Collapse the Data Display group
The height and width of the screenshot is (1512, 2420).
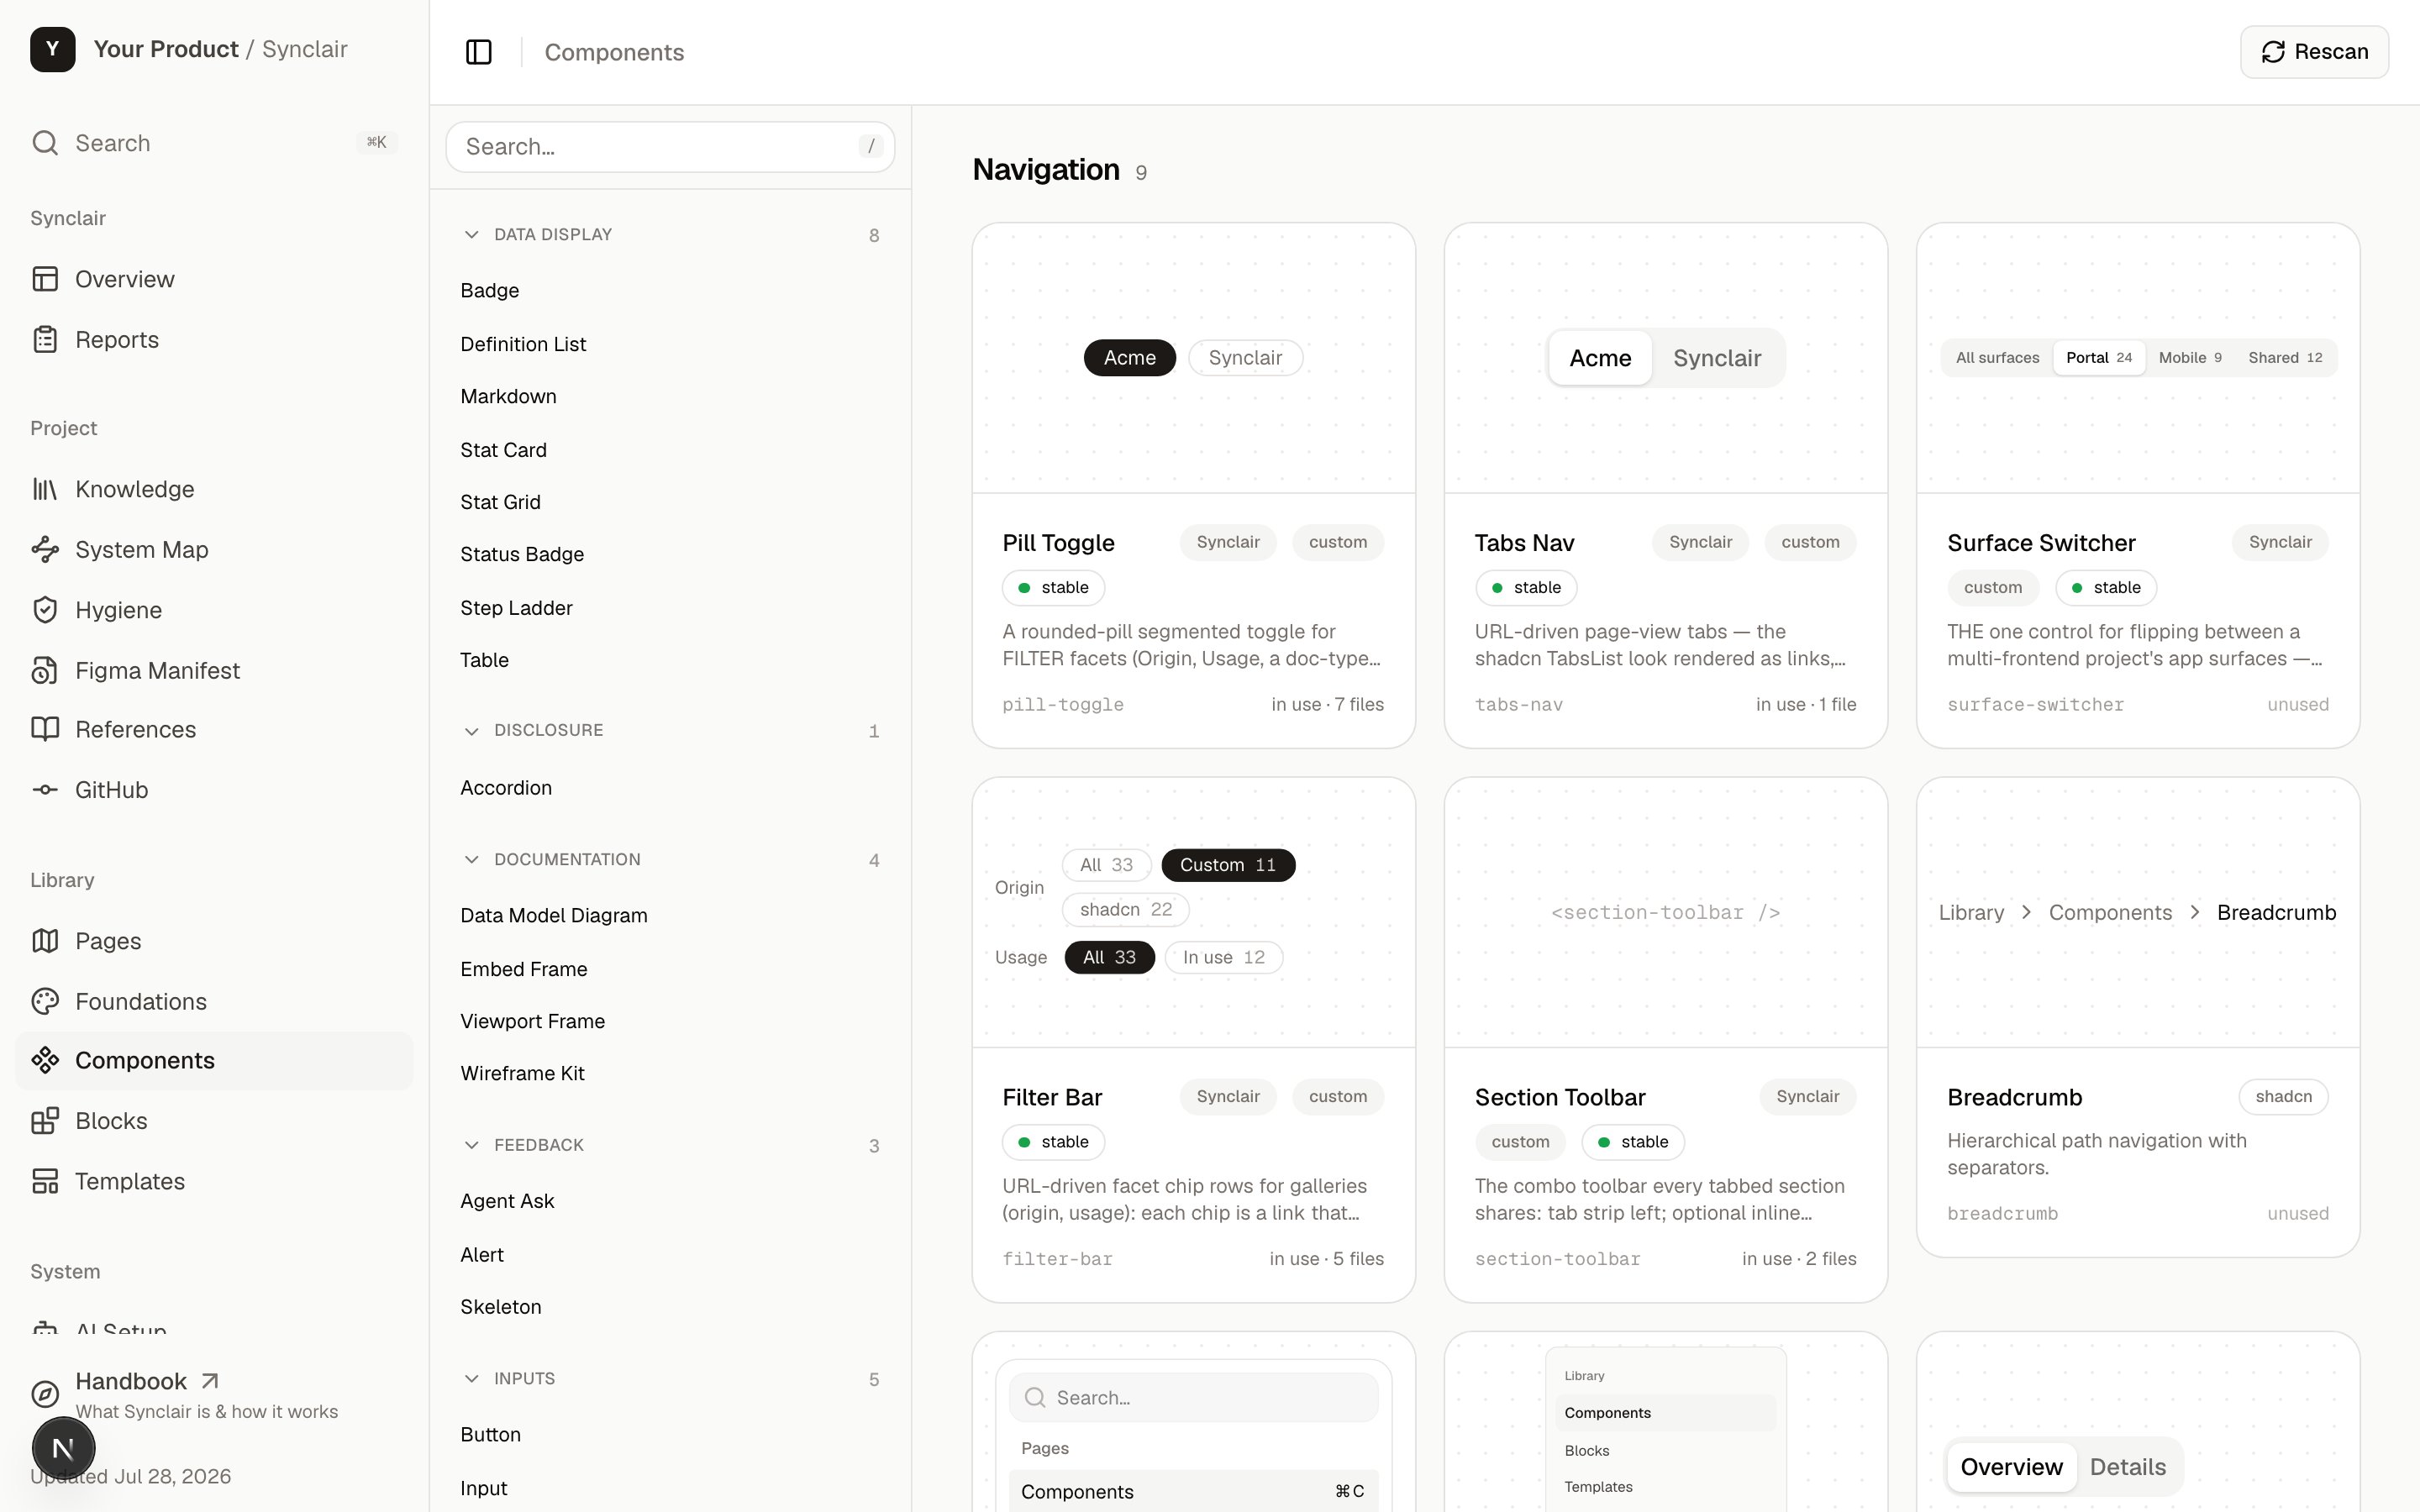point(670,234)
